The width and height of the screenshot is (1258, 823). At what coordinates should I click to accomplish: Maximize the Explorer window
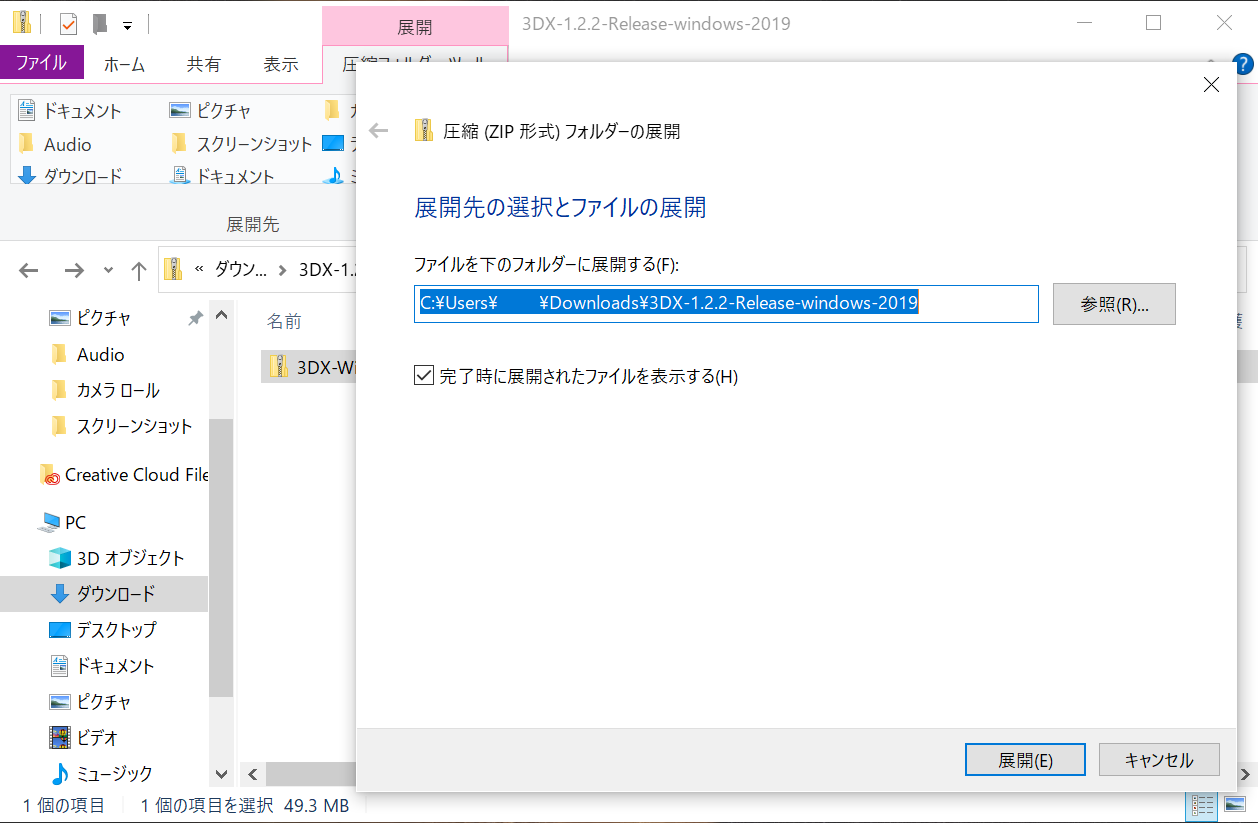tap(1153, 22)
